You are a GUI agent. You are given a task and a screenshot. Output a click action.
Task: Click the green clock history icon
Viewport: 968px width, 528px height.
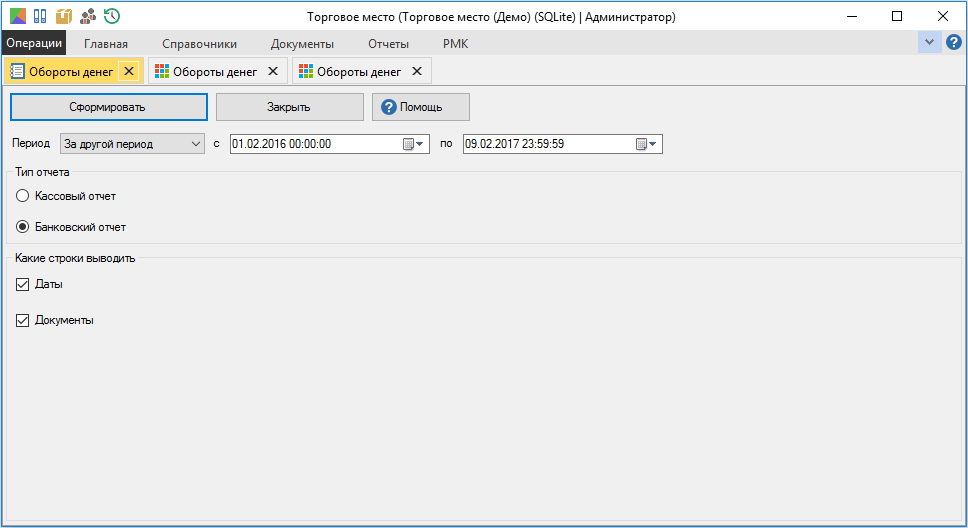click(112, 16)
